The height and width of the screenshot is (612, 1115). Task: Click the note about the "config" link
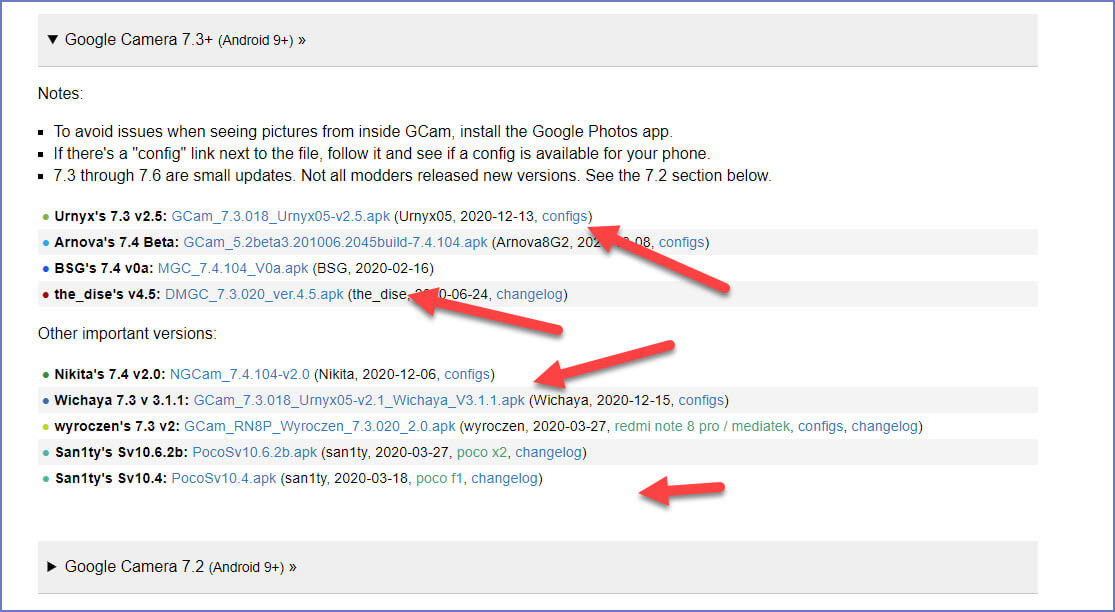[x=382, y=154]
